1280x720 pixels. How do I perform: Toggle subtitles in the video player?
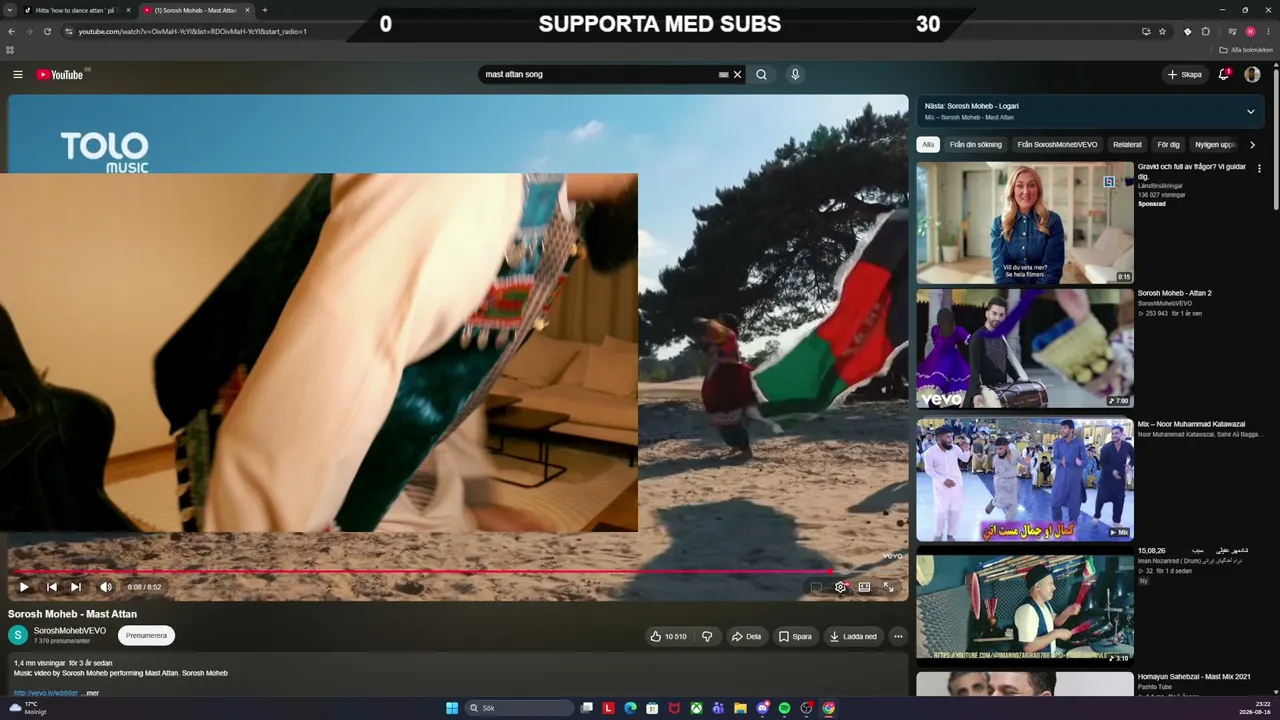816,587
